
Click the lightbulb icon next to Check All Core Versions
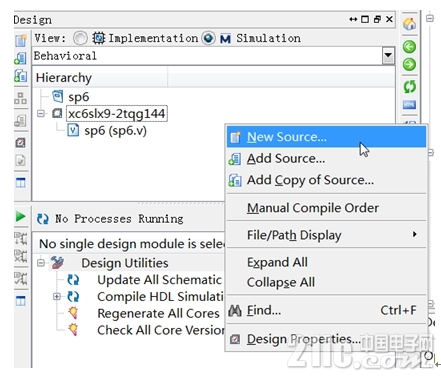pos(73,330)
